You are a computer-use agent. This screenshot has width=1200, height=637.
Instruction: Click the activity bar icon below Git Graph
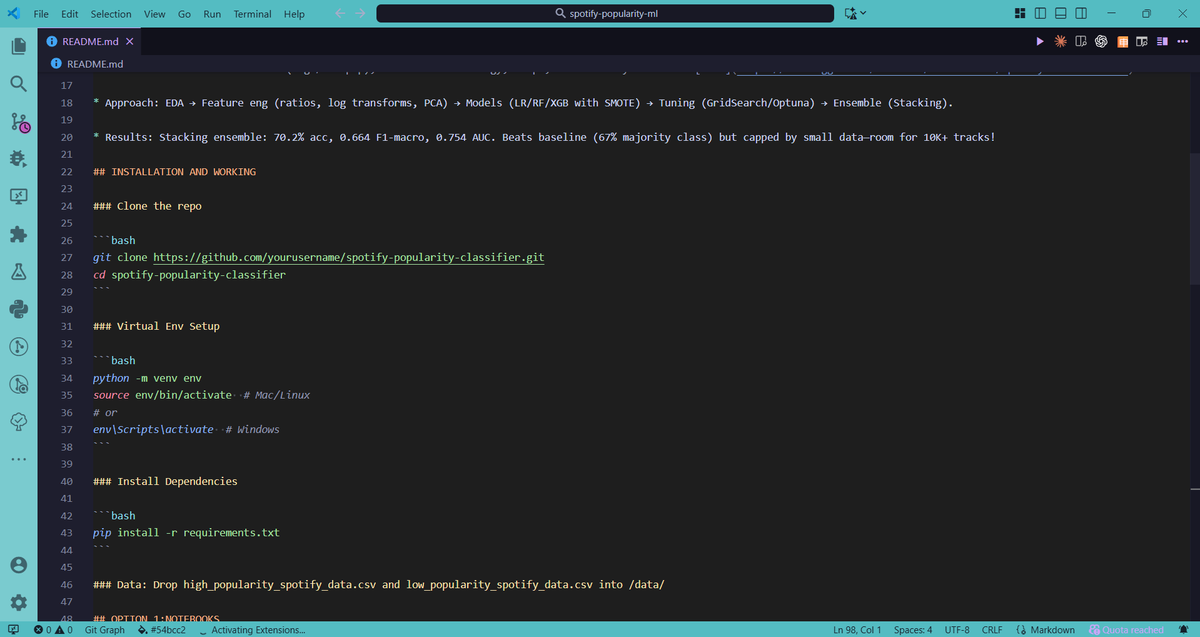point(18,384)
